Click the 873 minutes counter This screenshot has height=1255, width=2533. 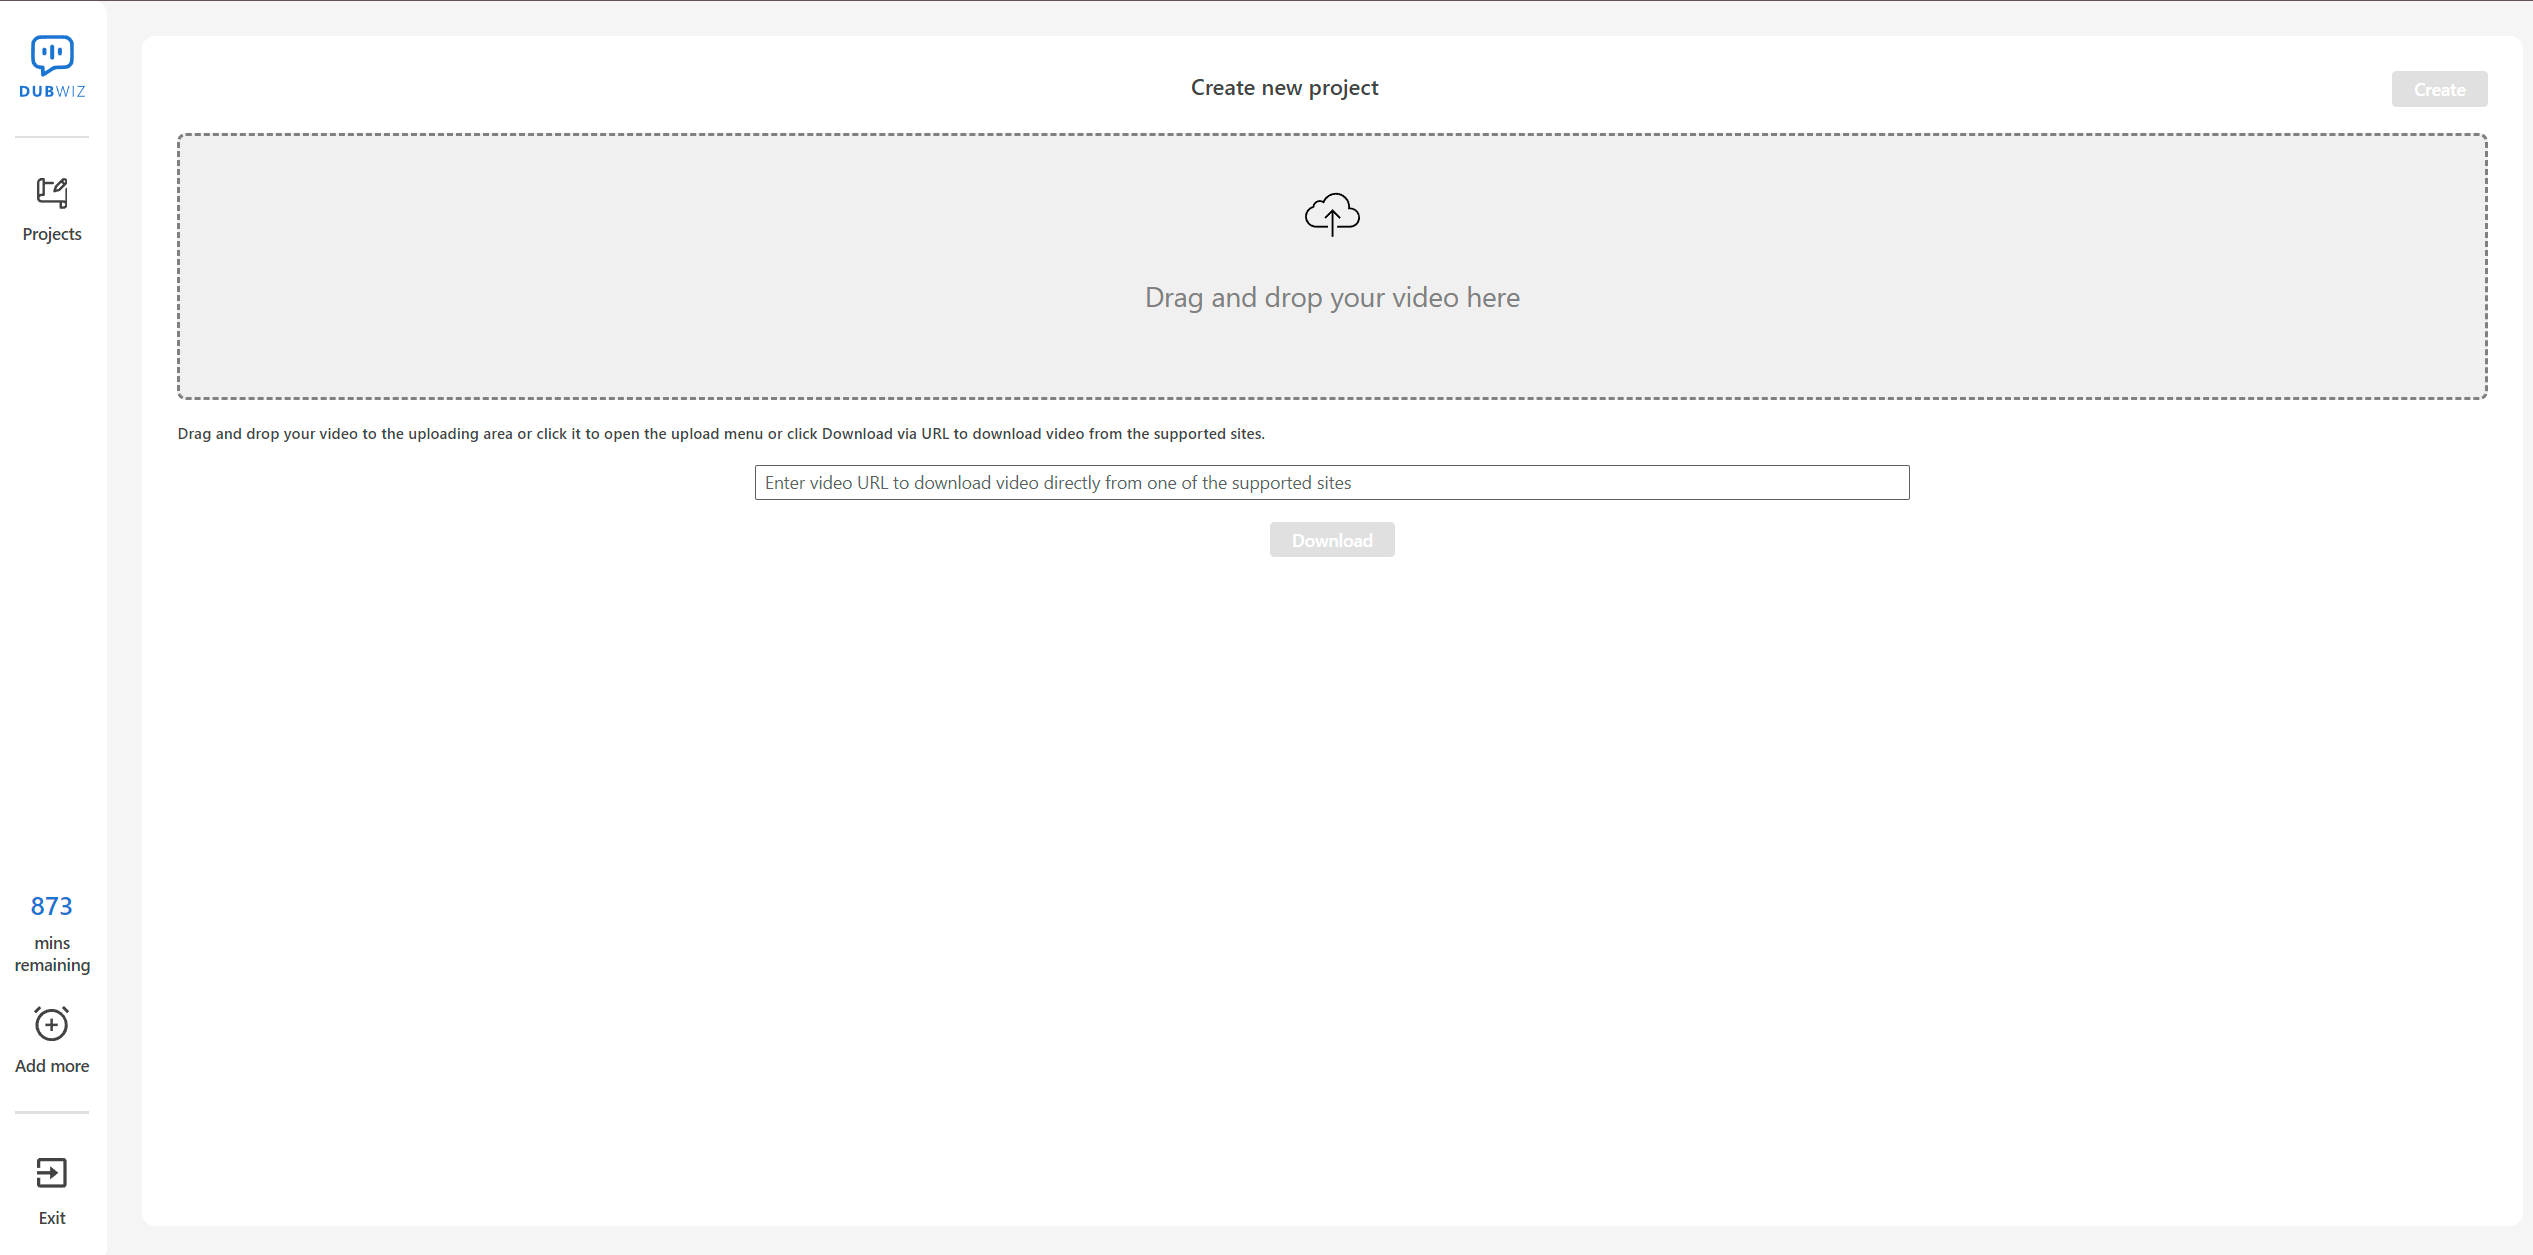52,906
